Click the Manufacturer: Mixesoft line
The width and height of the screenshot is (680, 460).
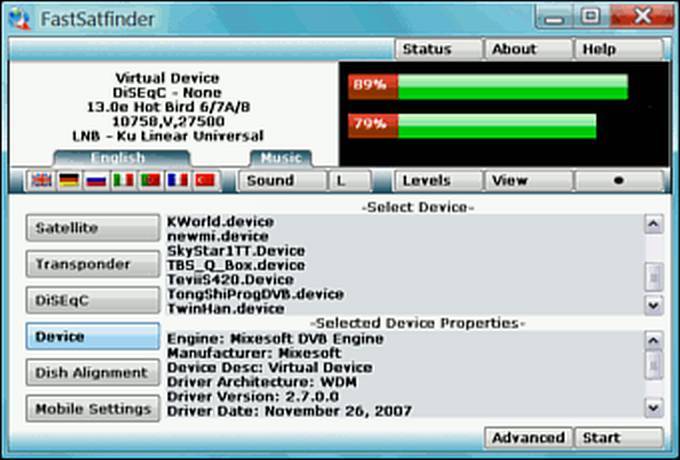pos(254,353)
